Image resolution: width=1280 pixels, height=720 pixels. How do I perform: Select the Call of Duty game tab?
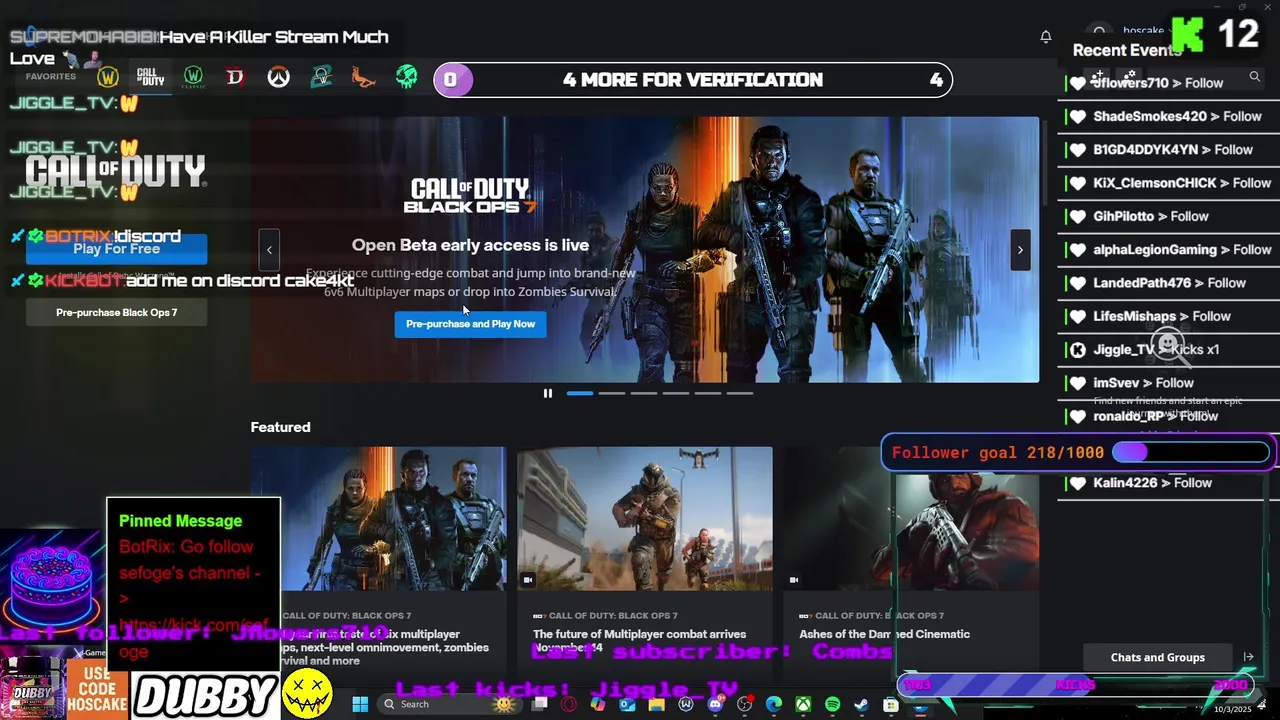150,77
